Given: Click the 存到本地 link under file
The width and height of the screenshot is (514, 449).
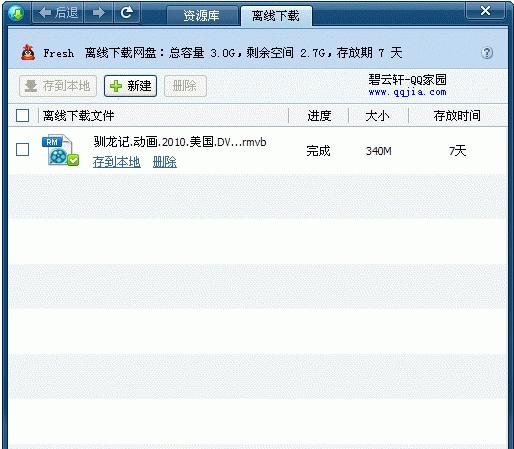Looking at the screenshot, I should point(116,162).
